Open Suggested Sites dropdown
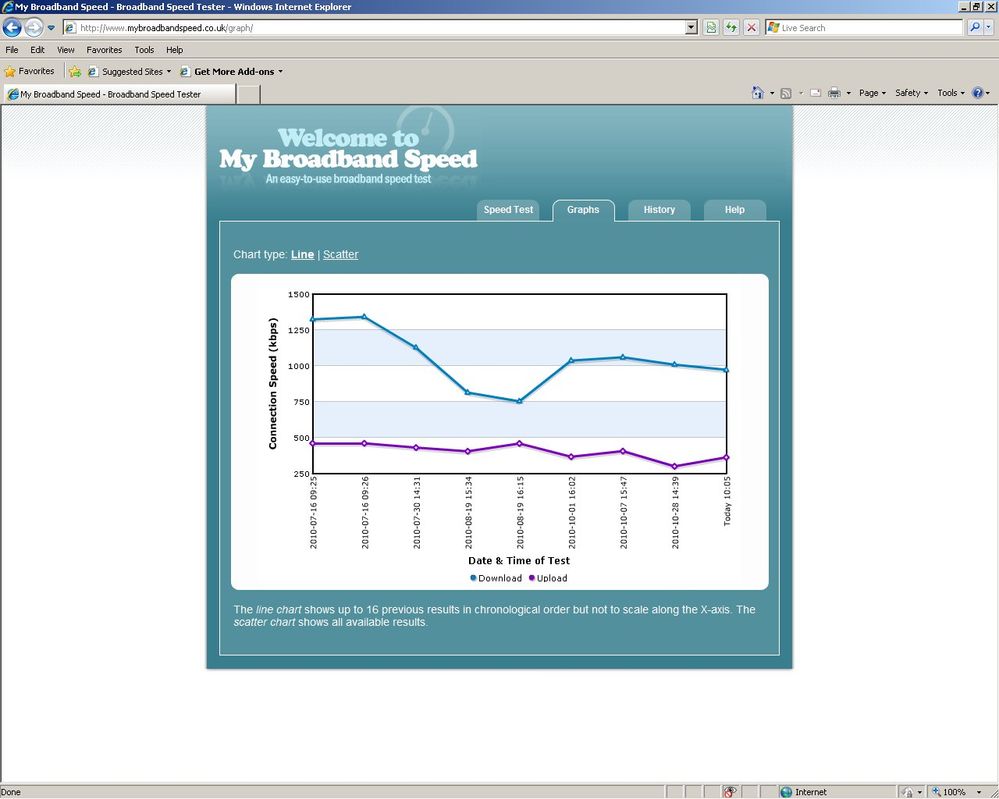999x799 pixels. (x=130, y=71)
